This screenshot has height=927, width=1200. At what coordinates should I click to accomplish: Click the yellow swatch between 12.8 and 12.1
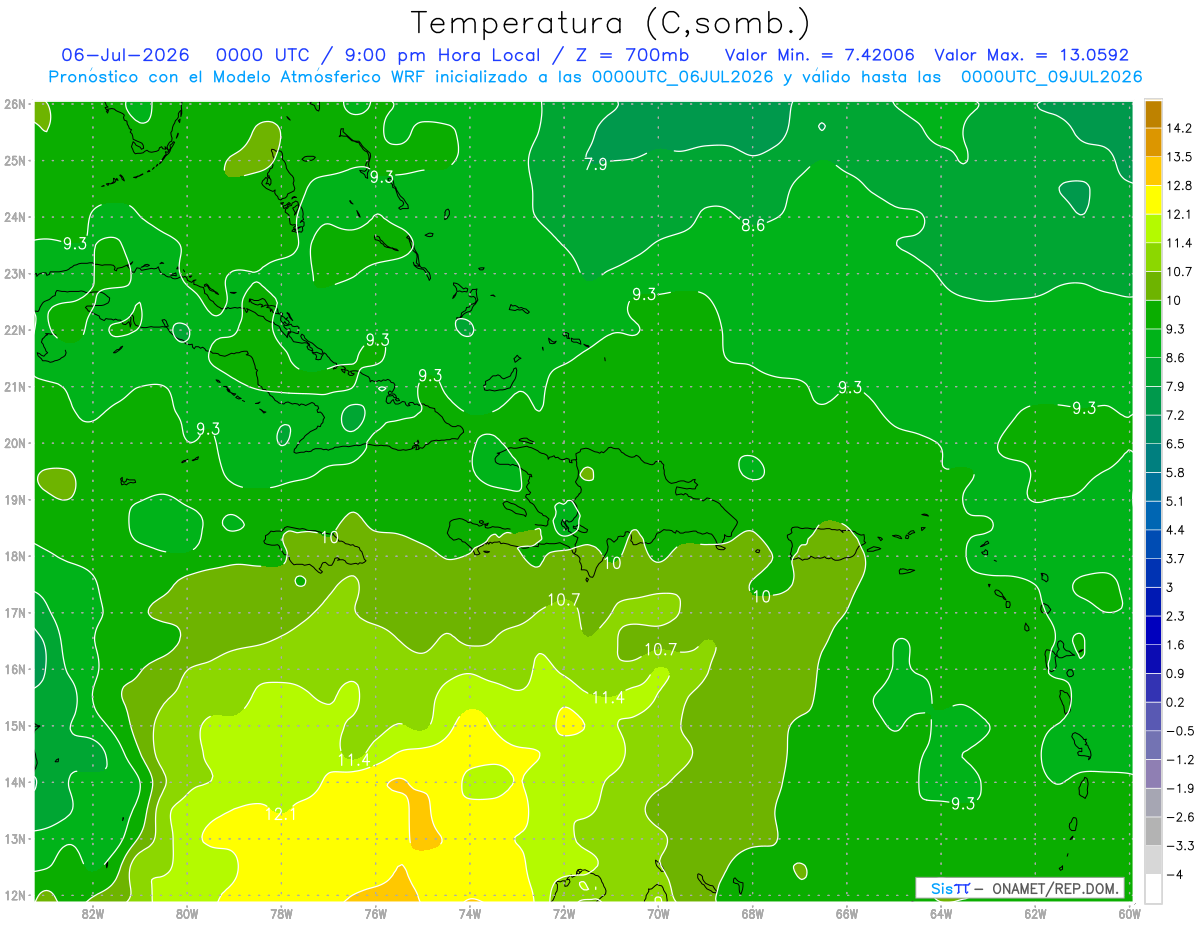(1153, 198)
